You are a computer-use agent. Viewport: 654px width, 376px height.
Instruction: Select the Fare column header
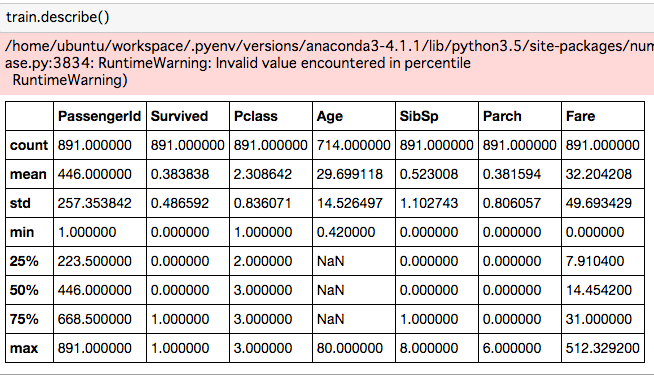(x=580, y=116)
